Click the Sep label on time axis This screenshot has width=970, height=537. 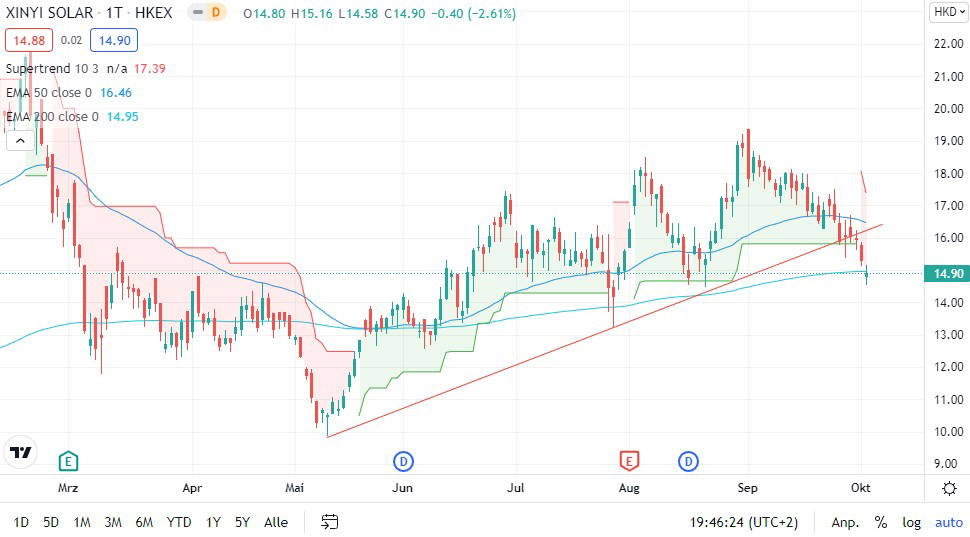[747, 488]
